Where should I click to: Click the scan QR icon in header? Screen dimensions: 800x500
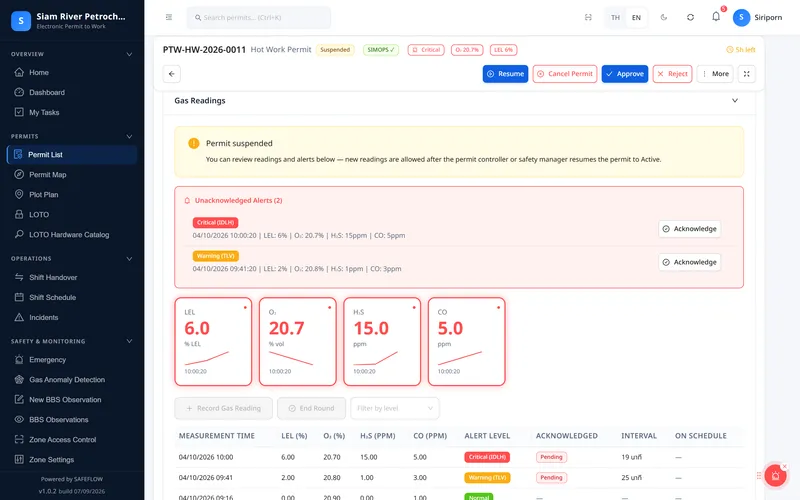[588, 17]
